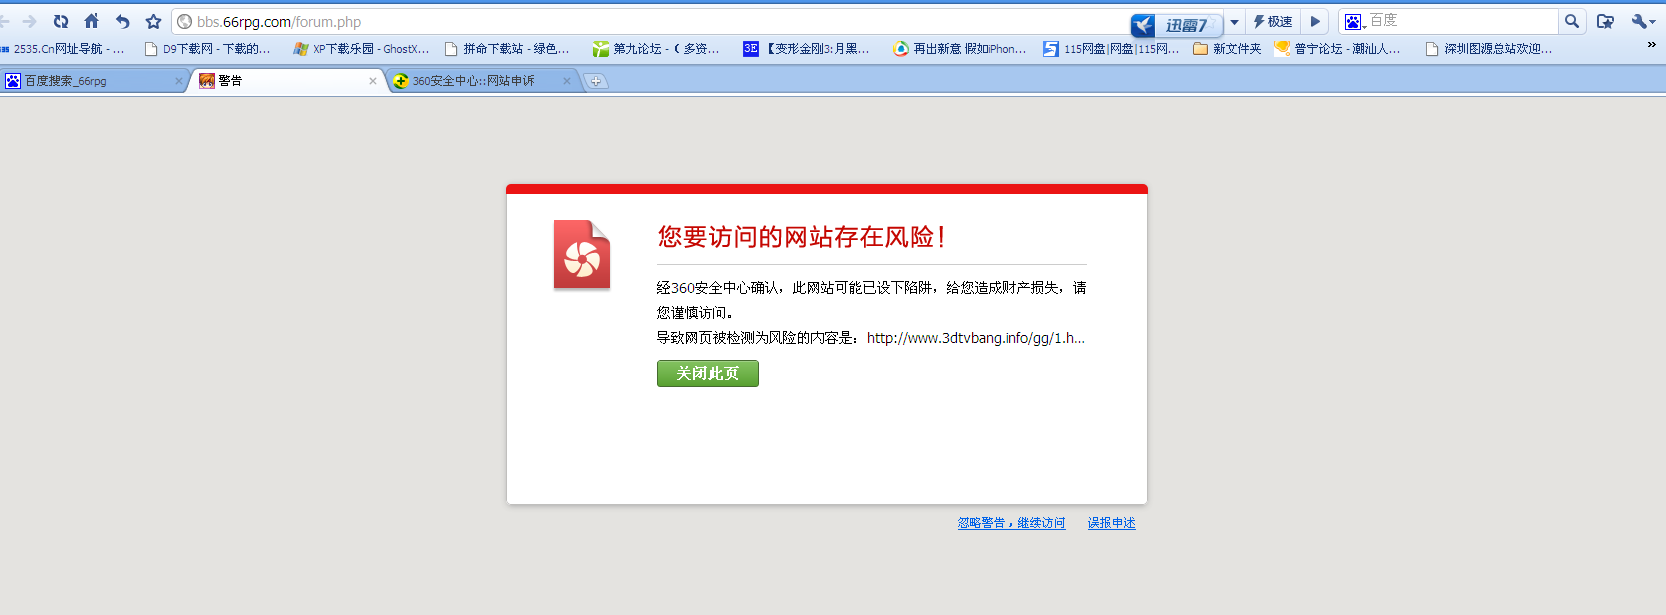The width and height of the screenshot is (1666, 615).
Task: Open the 新文件夹 bookmark folder
Action: click(x=1227, y=48)
